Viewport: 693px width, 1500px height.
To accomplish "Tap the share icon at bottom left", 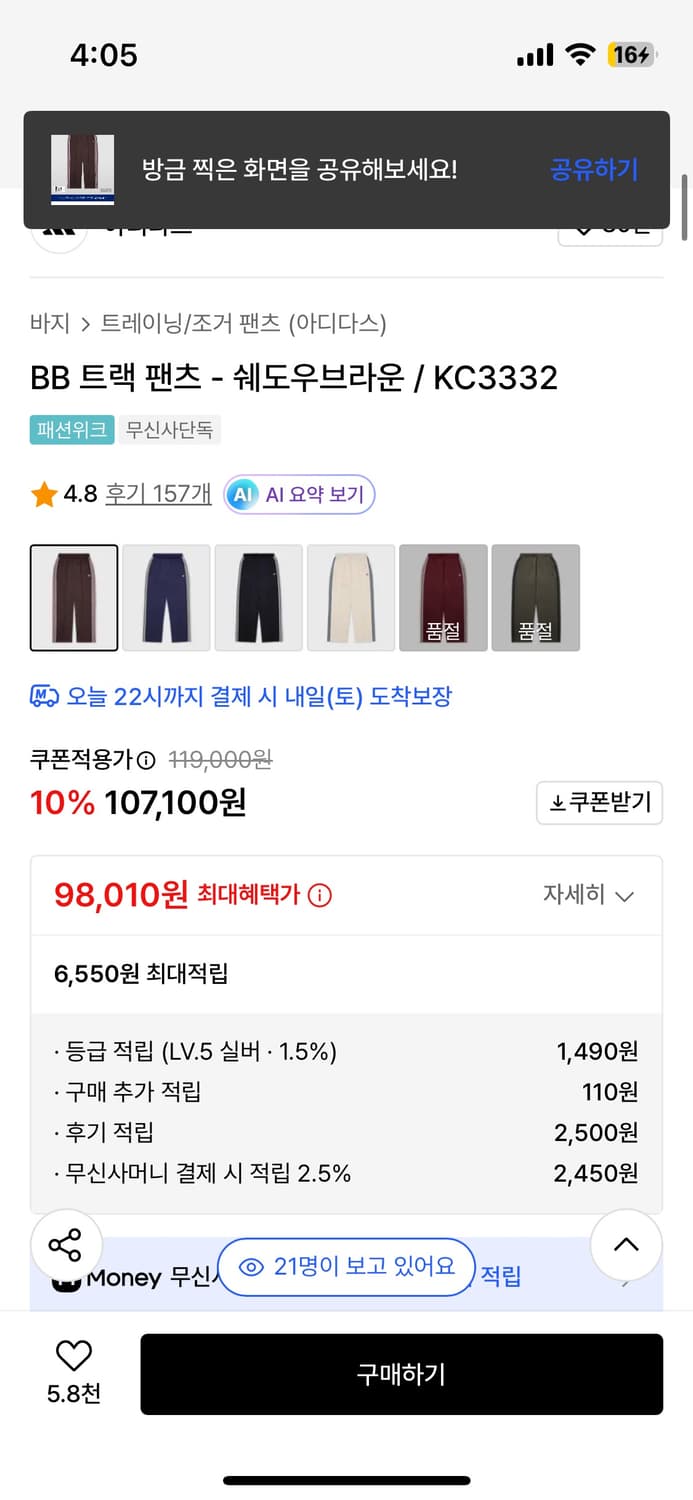I will click(x=67, y=1244).
